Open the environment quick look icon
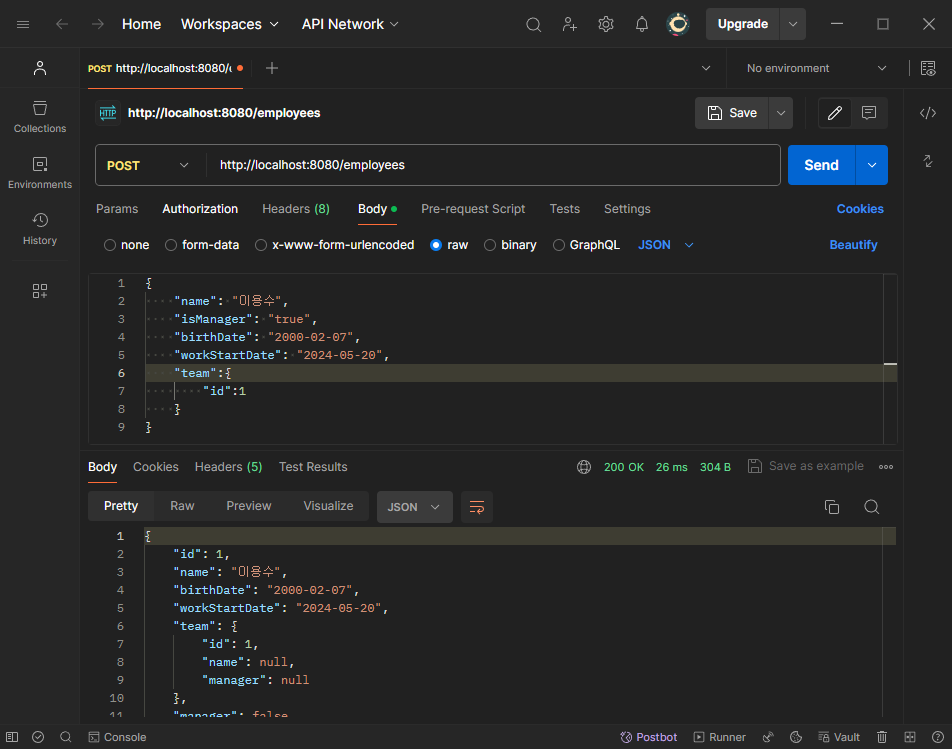Screen dimensions: 952x749 (x=928, y=68)
